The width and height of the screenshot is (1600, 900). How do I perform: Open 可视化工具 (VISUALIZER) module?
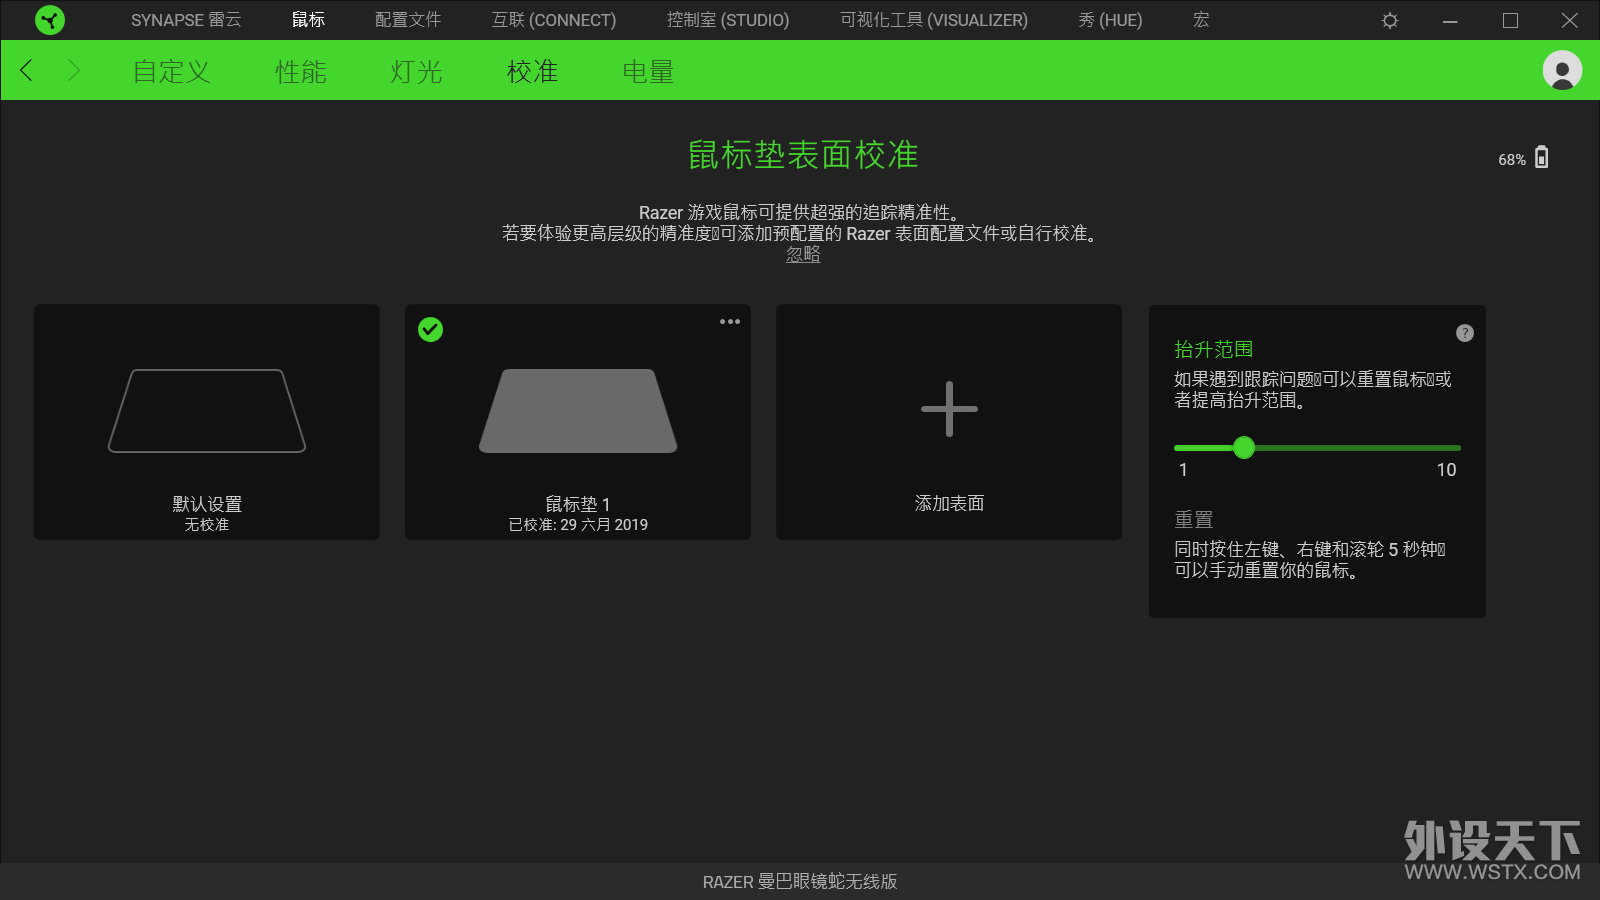[x=934, y=20]
